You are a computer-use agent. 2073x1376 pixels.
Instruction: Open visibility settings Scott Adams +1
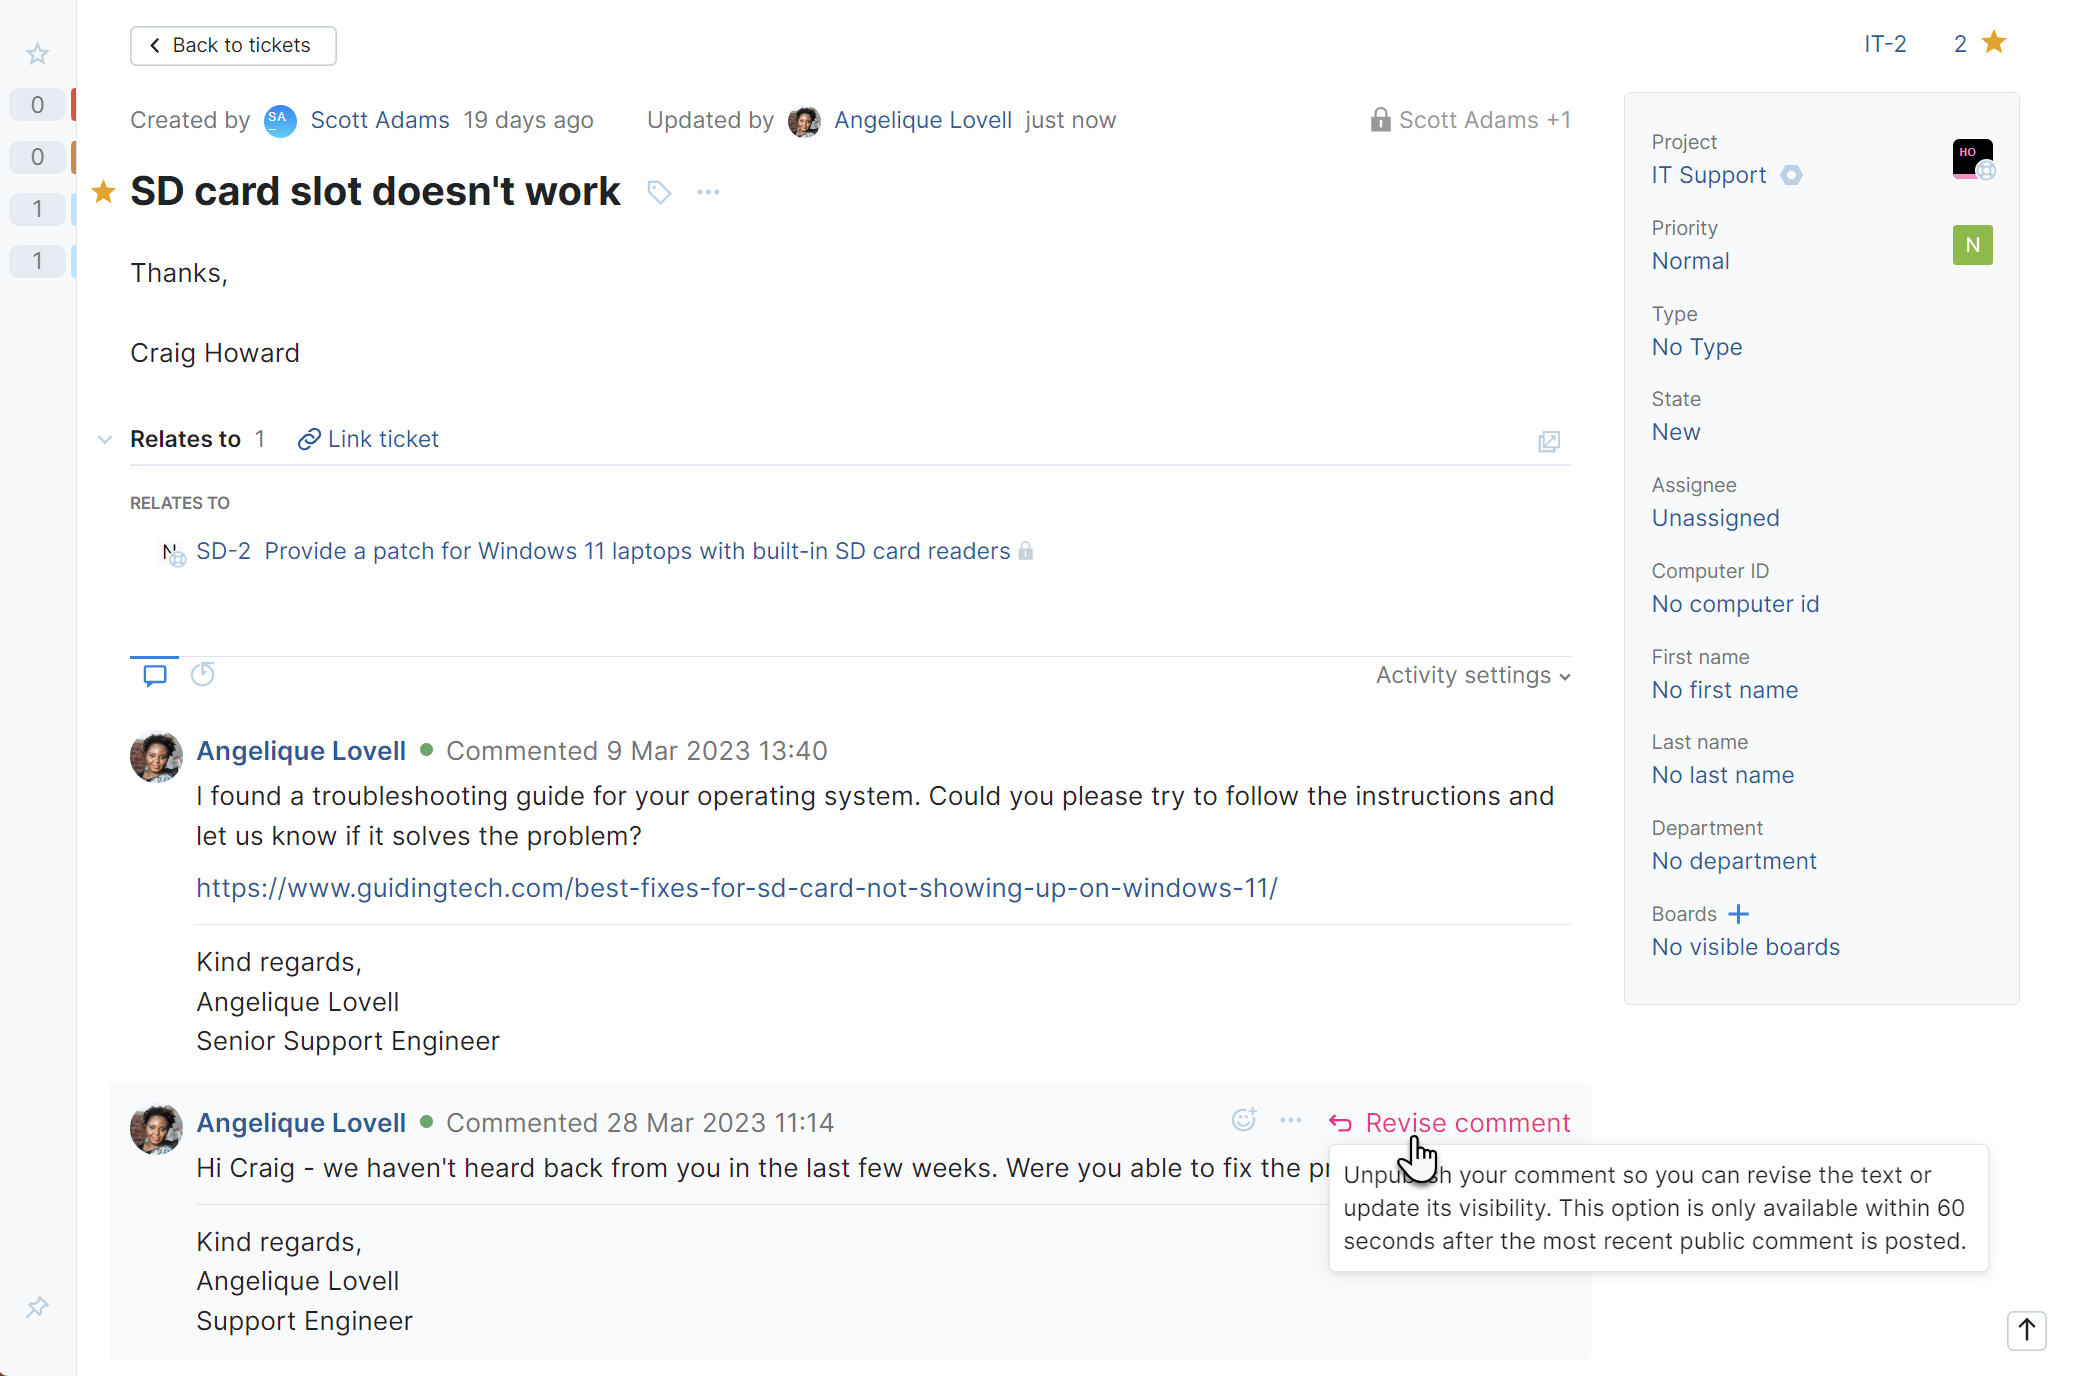click(1470, 120)
